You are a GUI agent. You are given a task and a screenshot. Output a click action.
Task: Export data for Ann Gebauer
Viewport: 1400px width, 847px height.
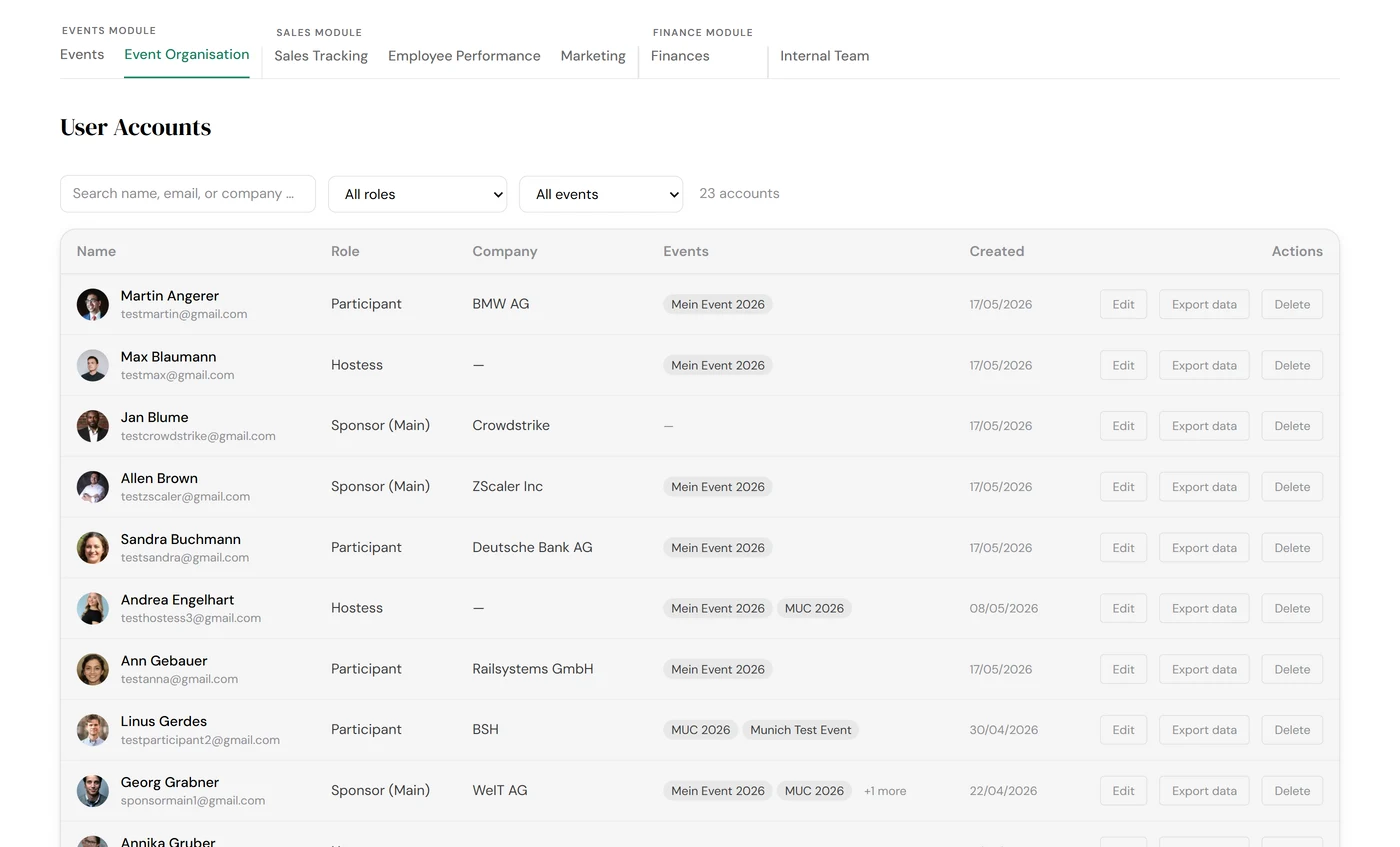coord(1204,669)
